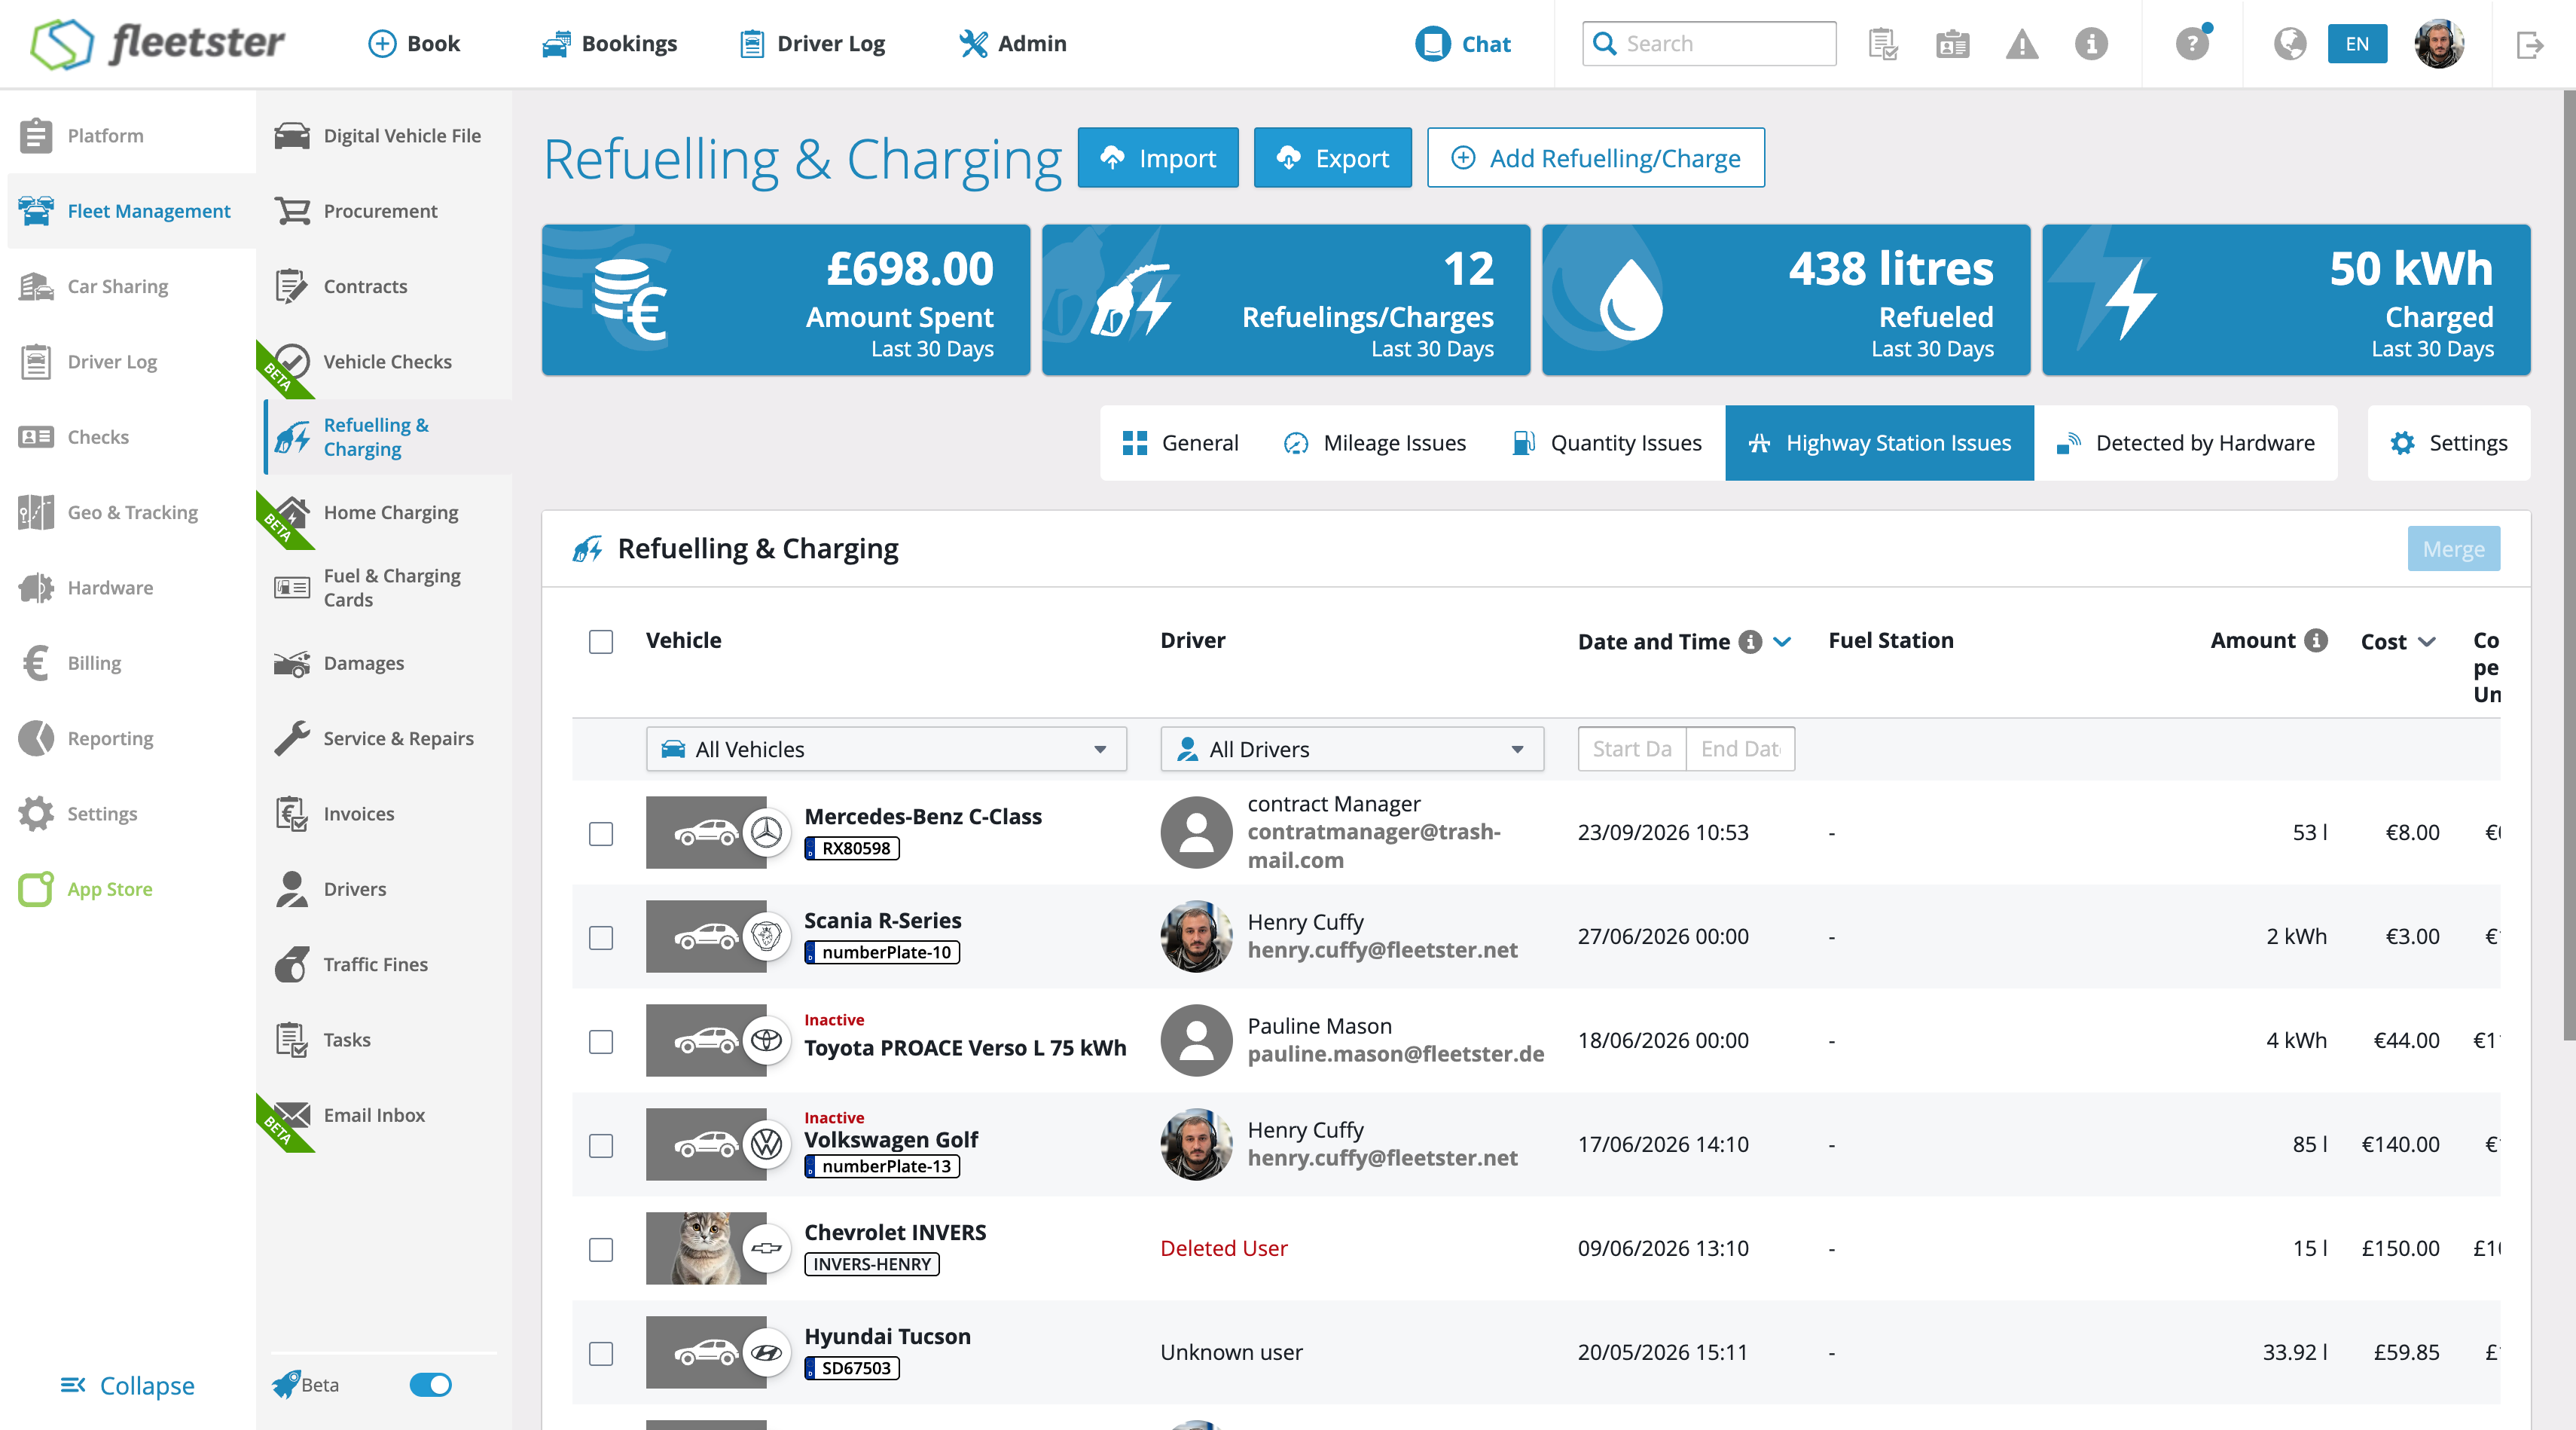Click the Export button
This screenshot has height=1430, width=2576.
(x=1333, y=158)
